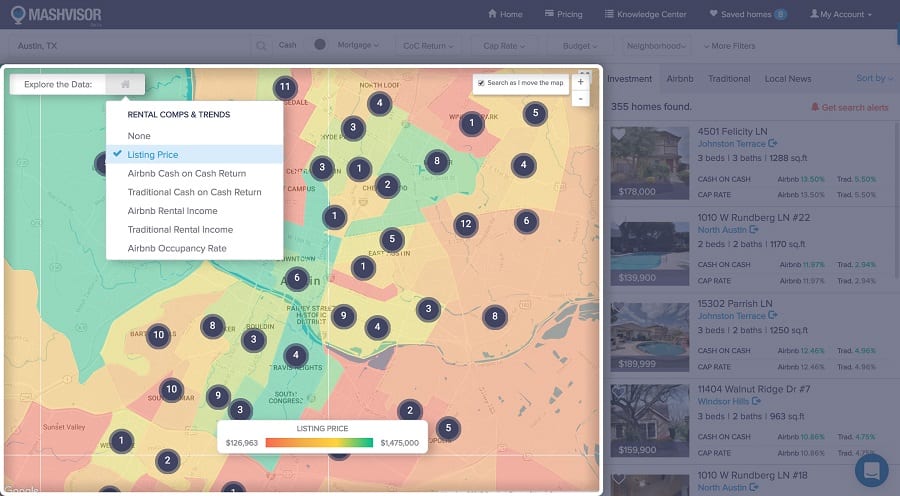This screenshot has width=900, height=496.
Task: Click the home icon beside Explore the Data
Action: (125, 85)
